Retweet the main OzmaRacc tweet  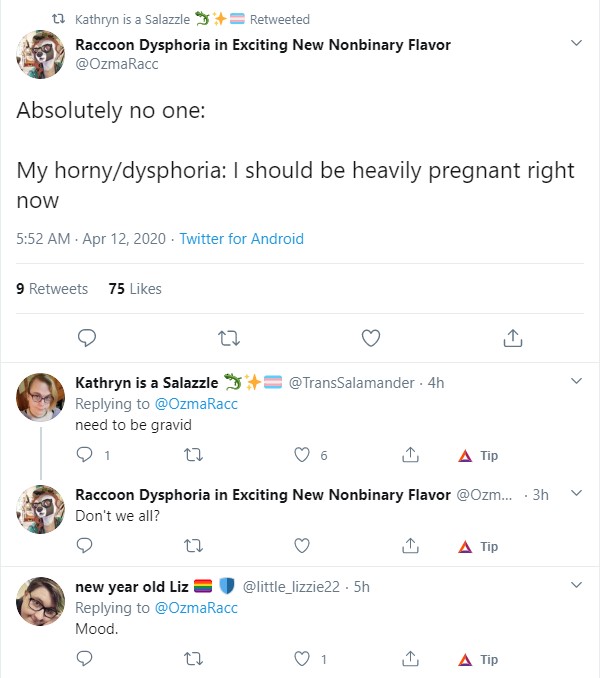tap(229, 338)
